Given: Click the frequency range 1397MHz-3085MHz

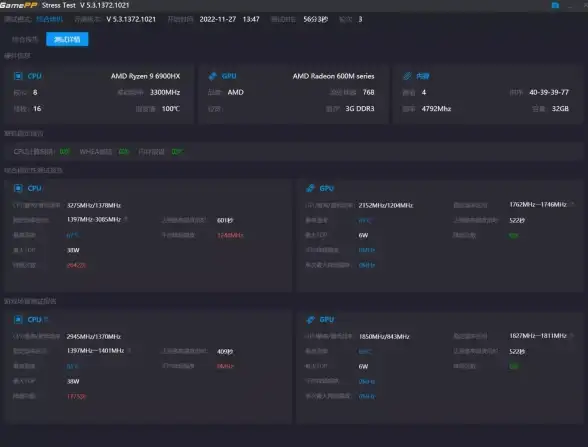Looking at the screenshot, I should tap(94, 219).
